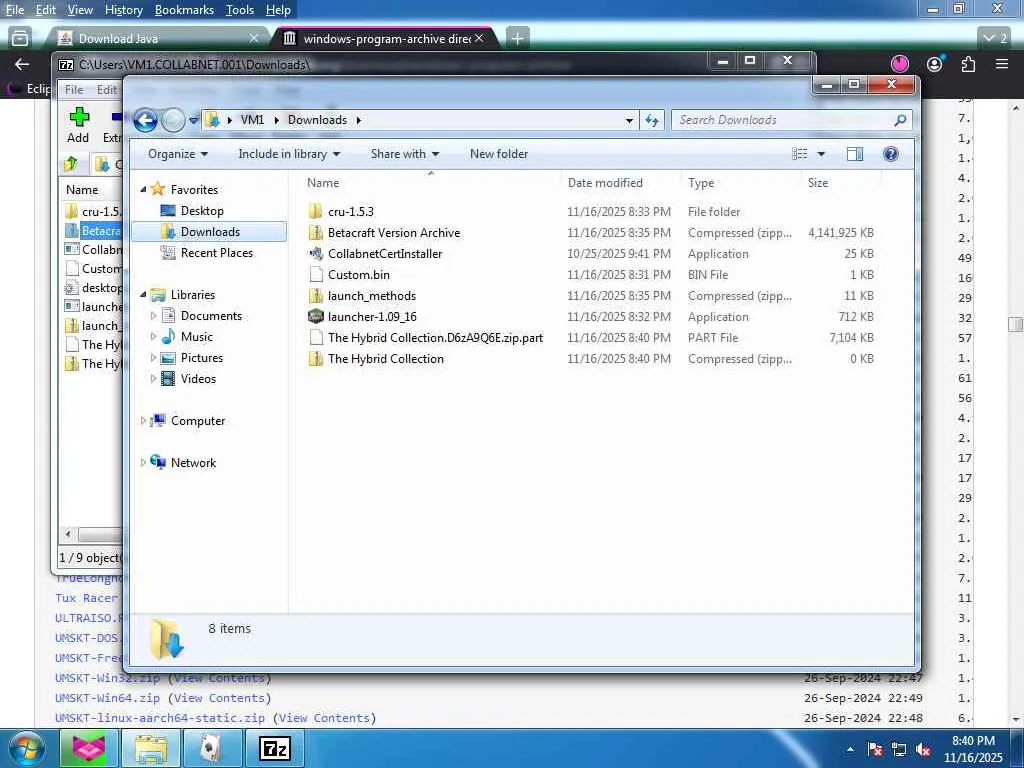Open the File menu in 7-Zip
Screen dimensions: 1024x768
click(x=74, y=89)
